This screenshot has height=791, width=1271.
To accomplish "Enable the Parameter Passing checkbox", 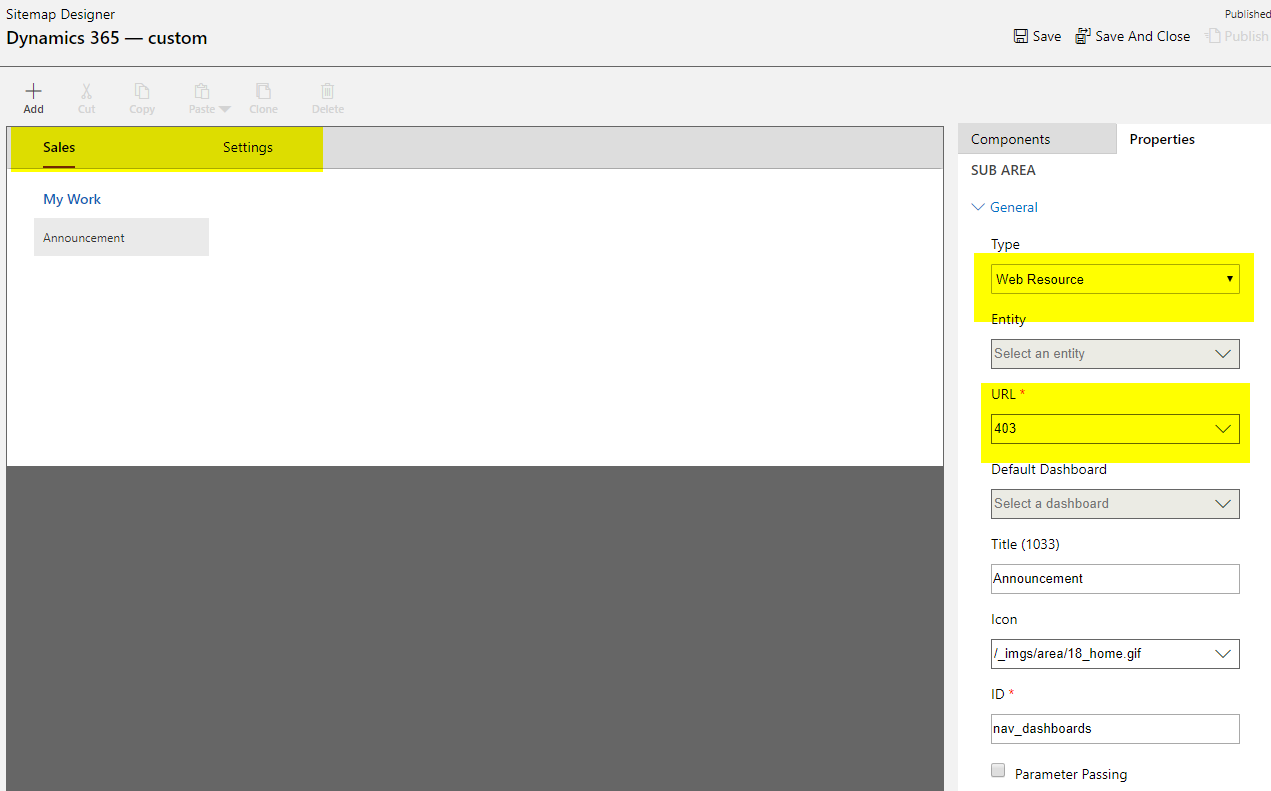I will point(997,770).
